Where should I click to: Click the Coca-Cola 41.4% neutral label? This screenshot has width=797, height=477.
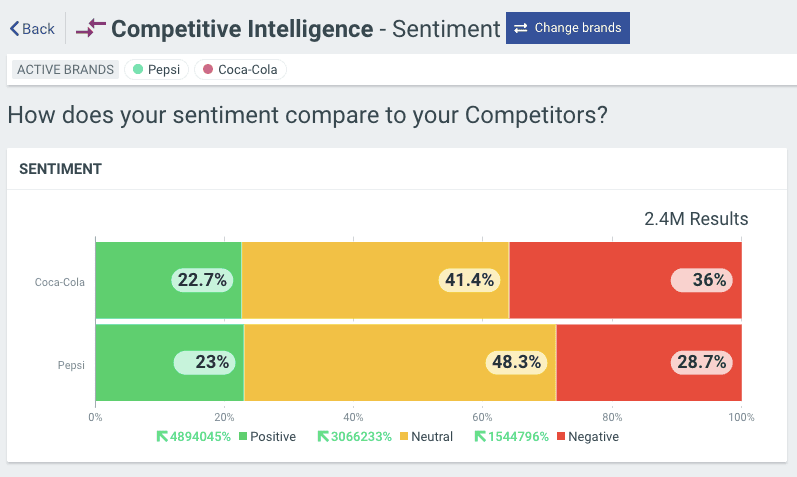tap(469, 280)
